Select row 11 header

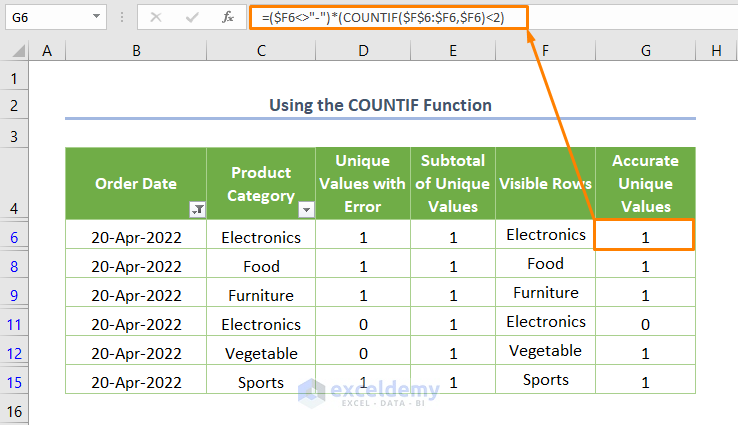click(14, 324)
